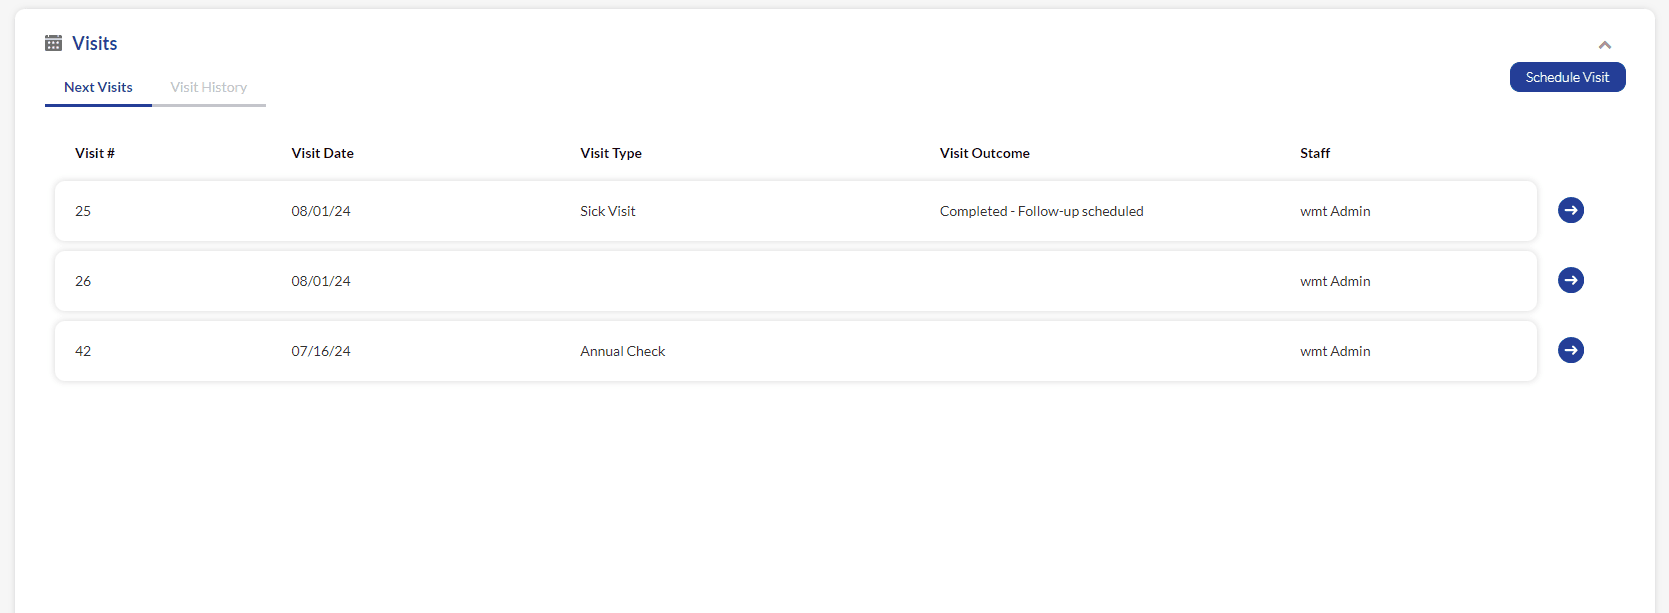Click the Schedule Visit button
Image resolution: width=1669 pixels, height=613 pixels.
tap(1567, 77)
